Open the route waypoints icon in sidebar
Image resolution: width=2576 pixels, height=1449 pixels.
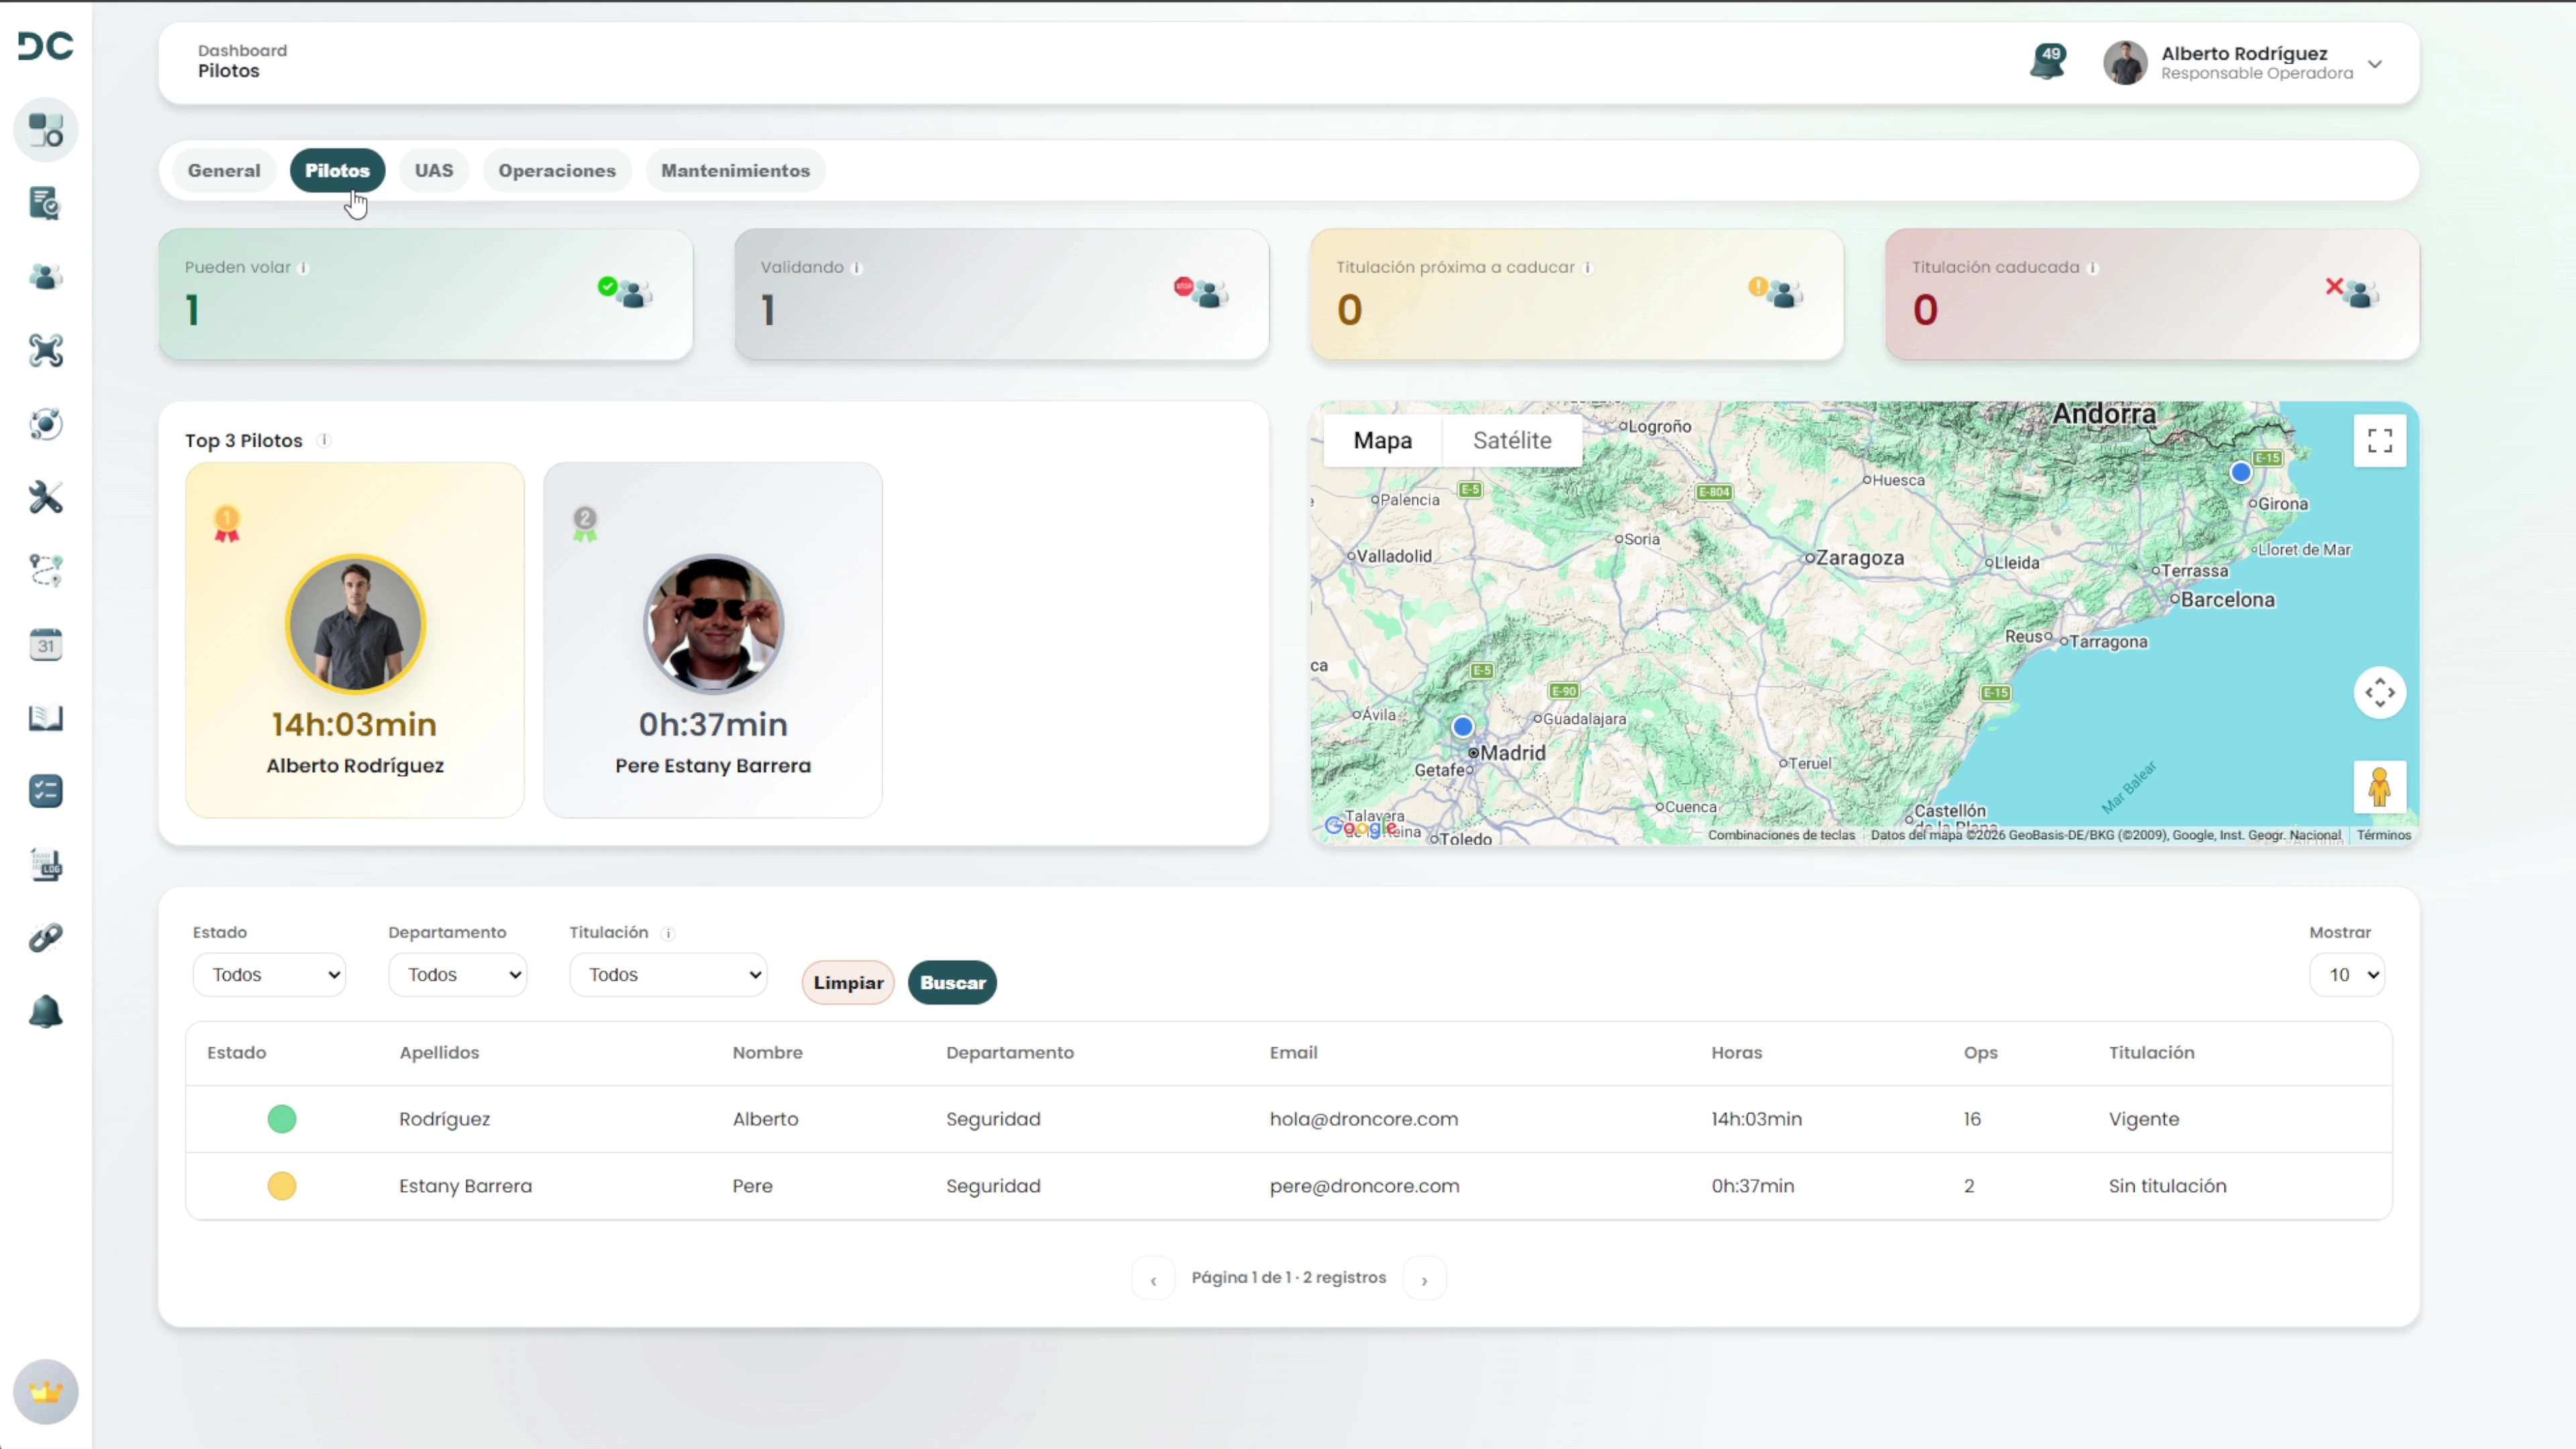[x=46, y=571]
